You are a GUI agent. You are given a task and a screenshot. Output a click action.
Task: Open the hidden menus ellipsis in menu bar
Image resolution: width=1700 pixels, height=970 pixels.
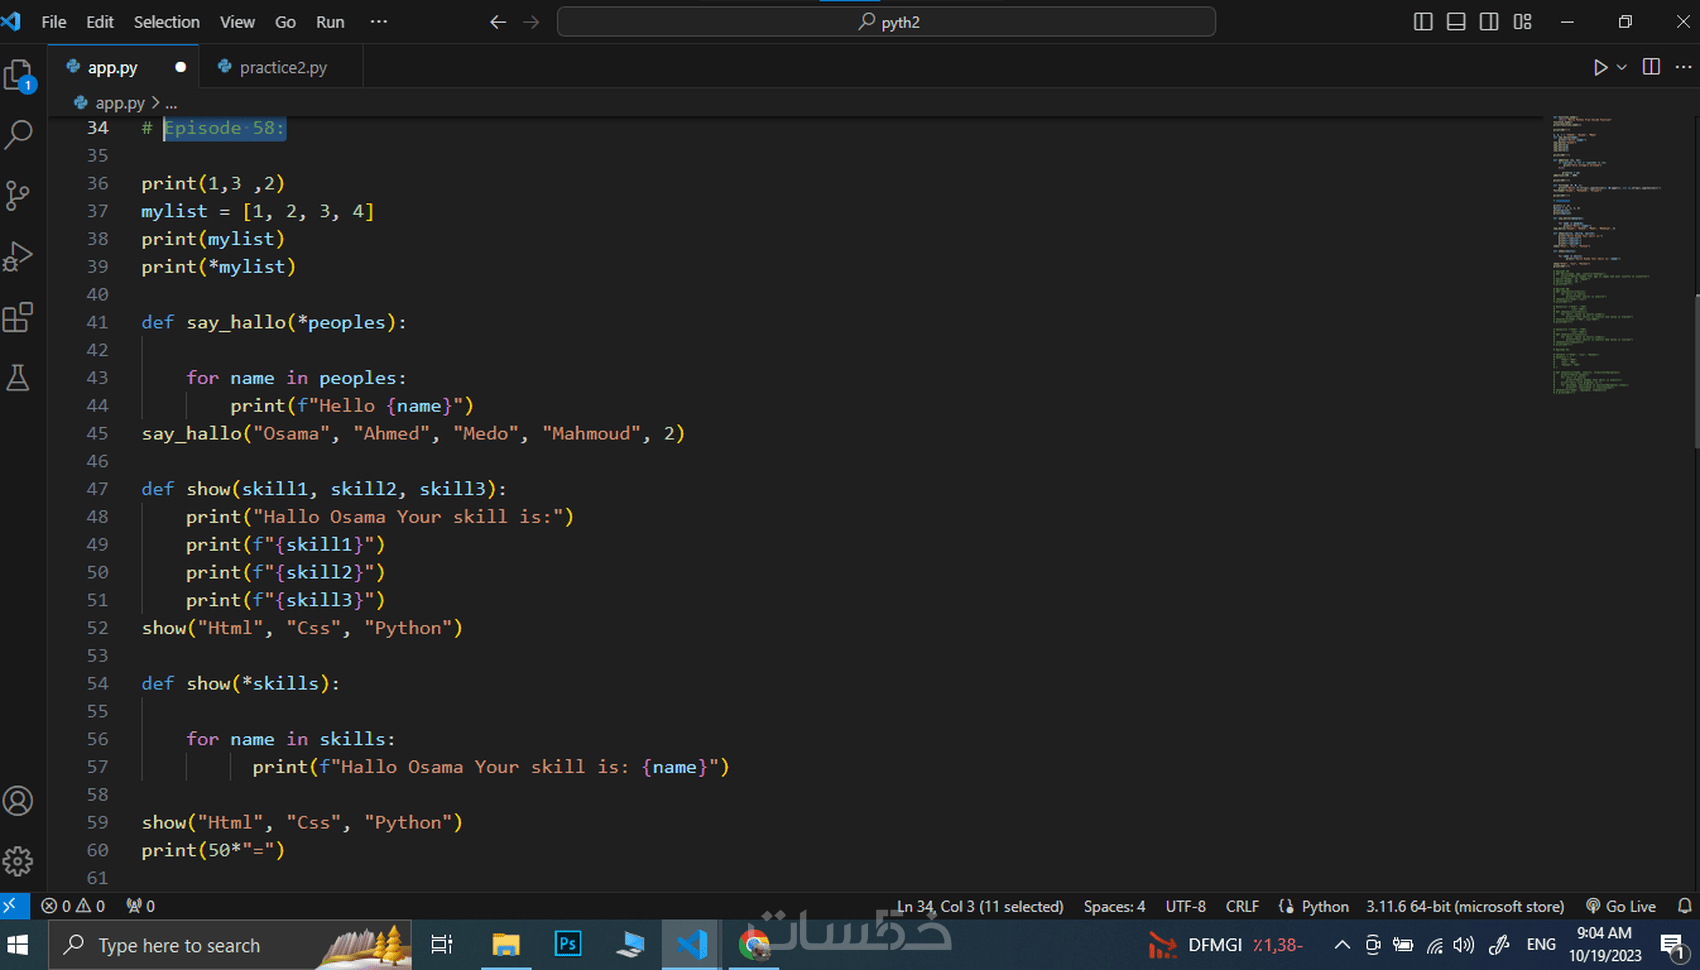[378, 22]
